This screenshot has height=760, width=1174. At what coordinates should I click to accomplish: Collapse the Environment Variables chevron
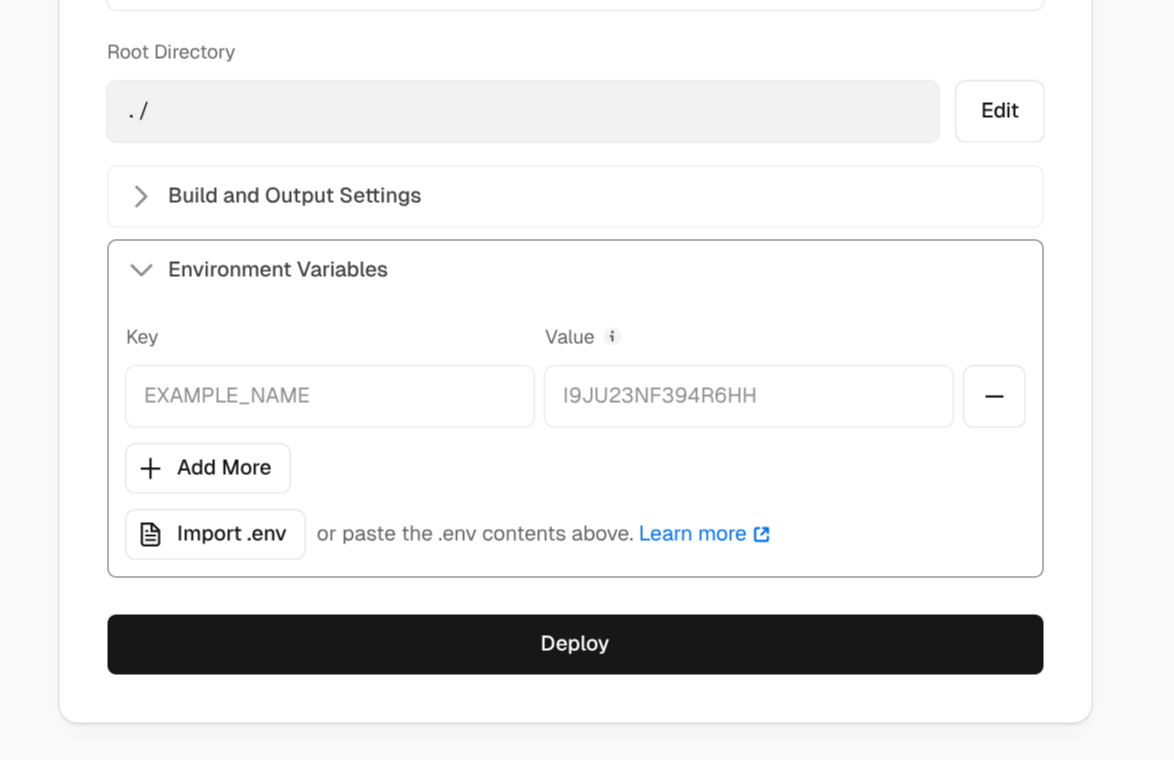[x=142, y=270]
